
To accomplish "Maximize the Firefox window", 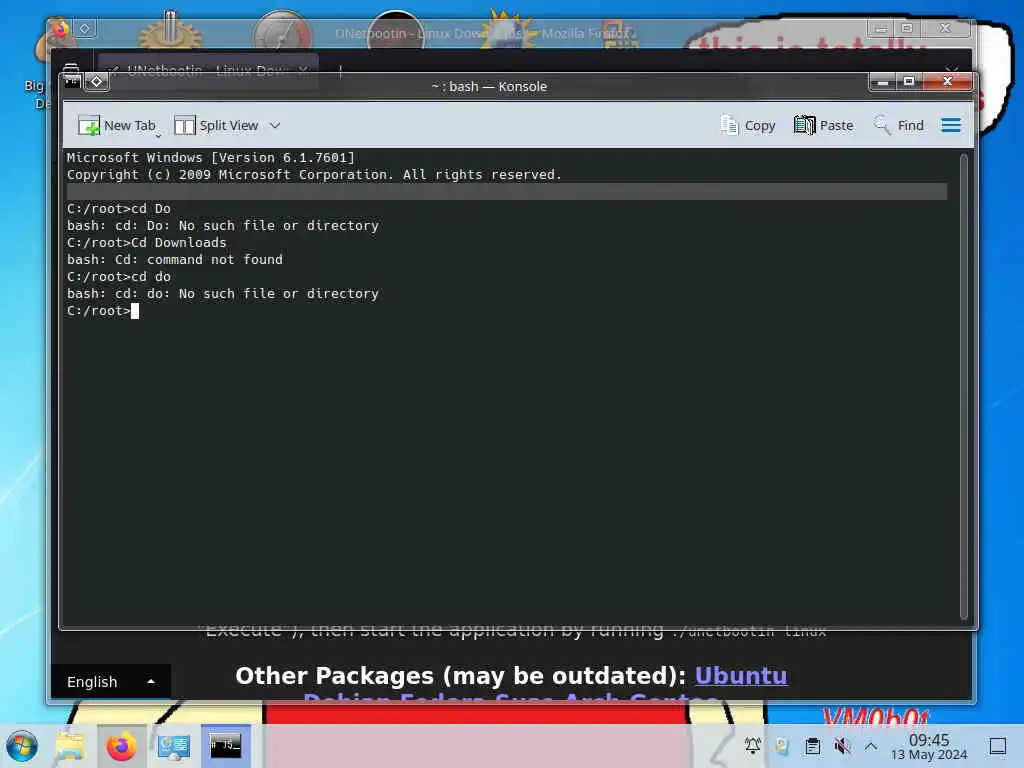I will [906, 28].
